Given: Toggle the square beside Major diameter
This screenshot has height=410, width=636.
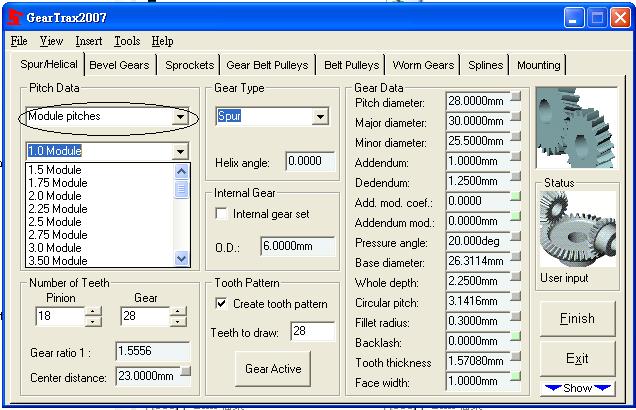Looking at the screenshot, I should pyautogui.click(x=516, y=116).
